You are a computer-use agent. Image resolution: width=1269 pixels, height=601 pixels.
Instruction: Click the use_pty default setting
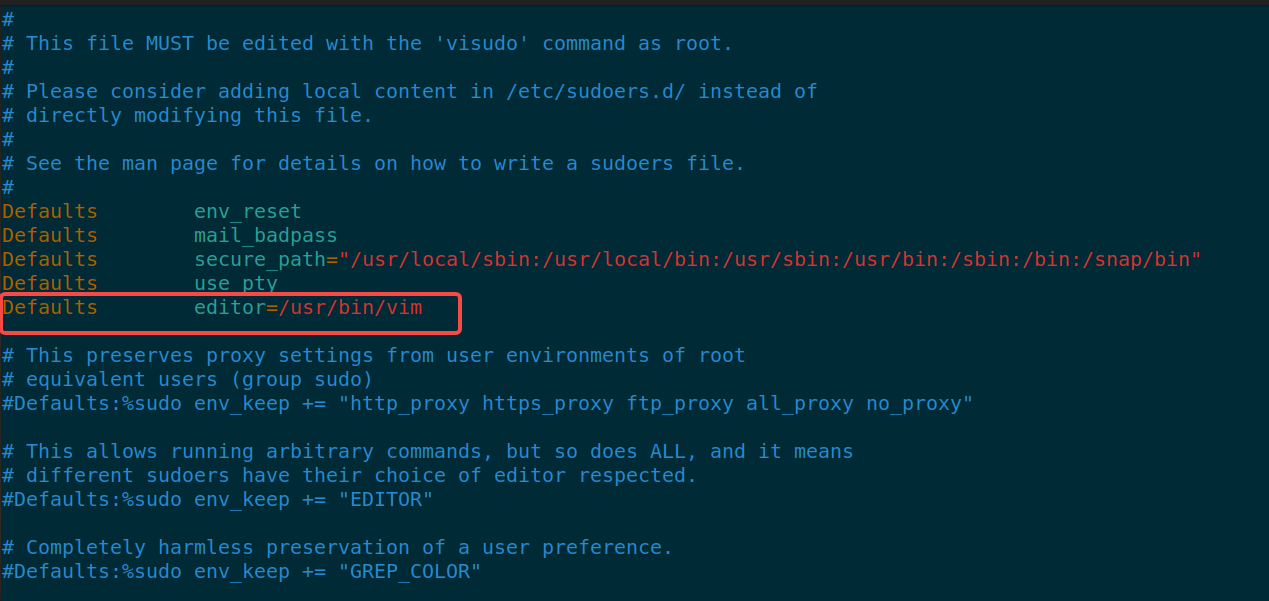coord(235,284)
